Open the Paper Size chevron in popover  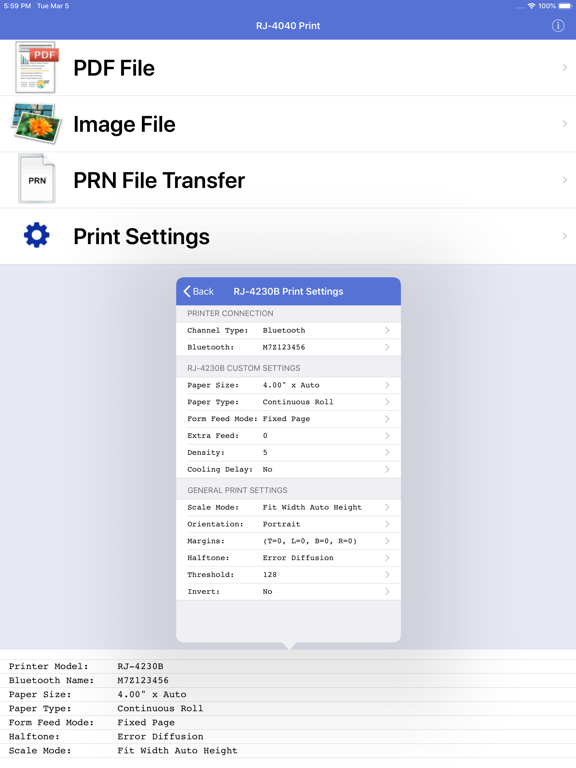387,385
